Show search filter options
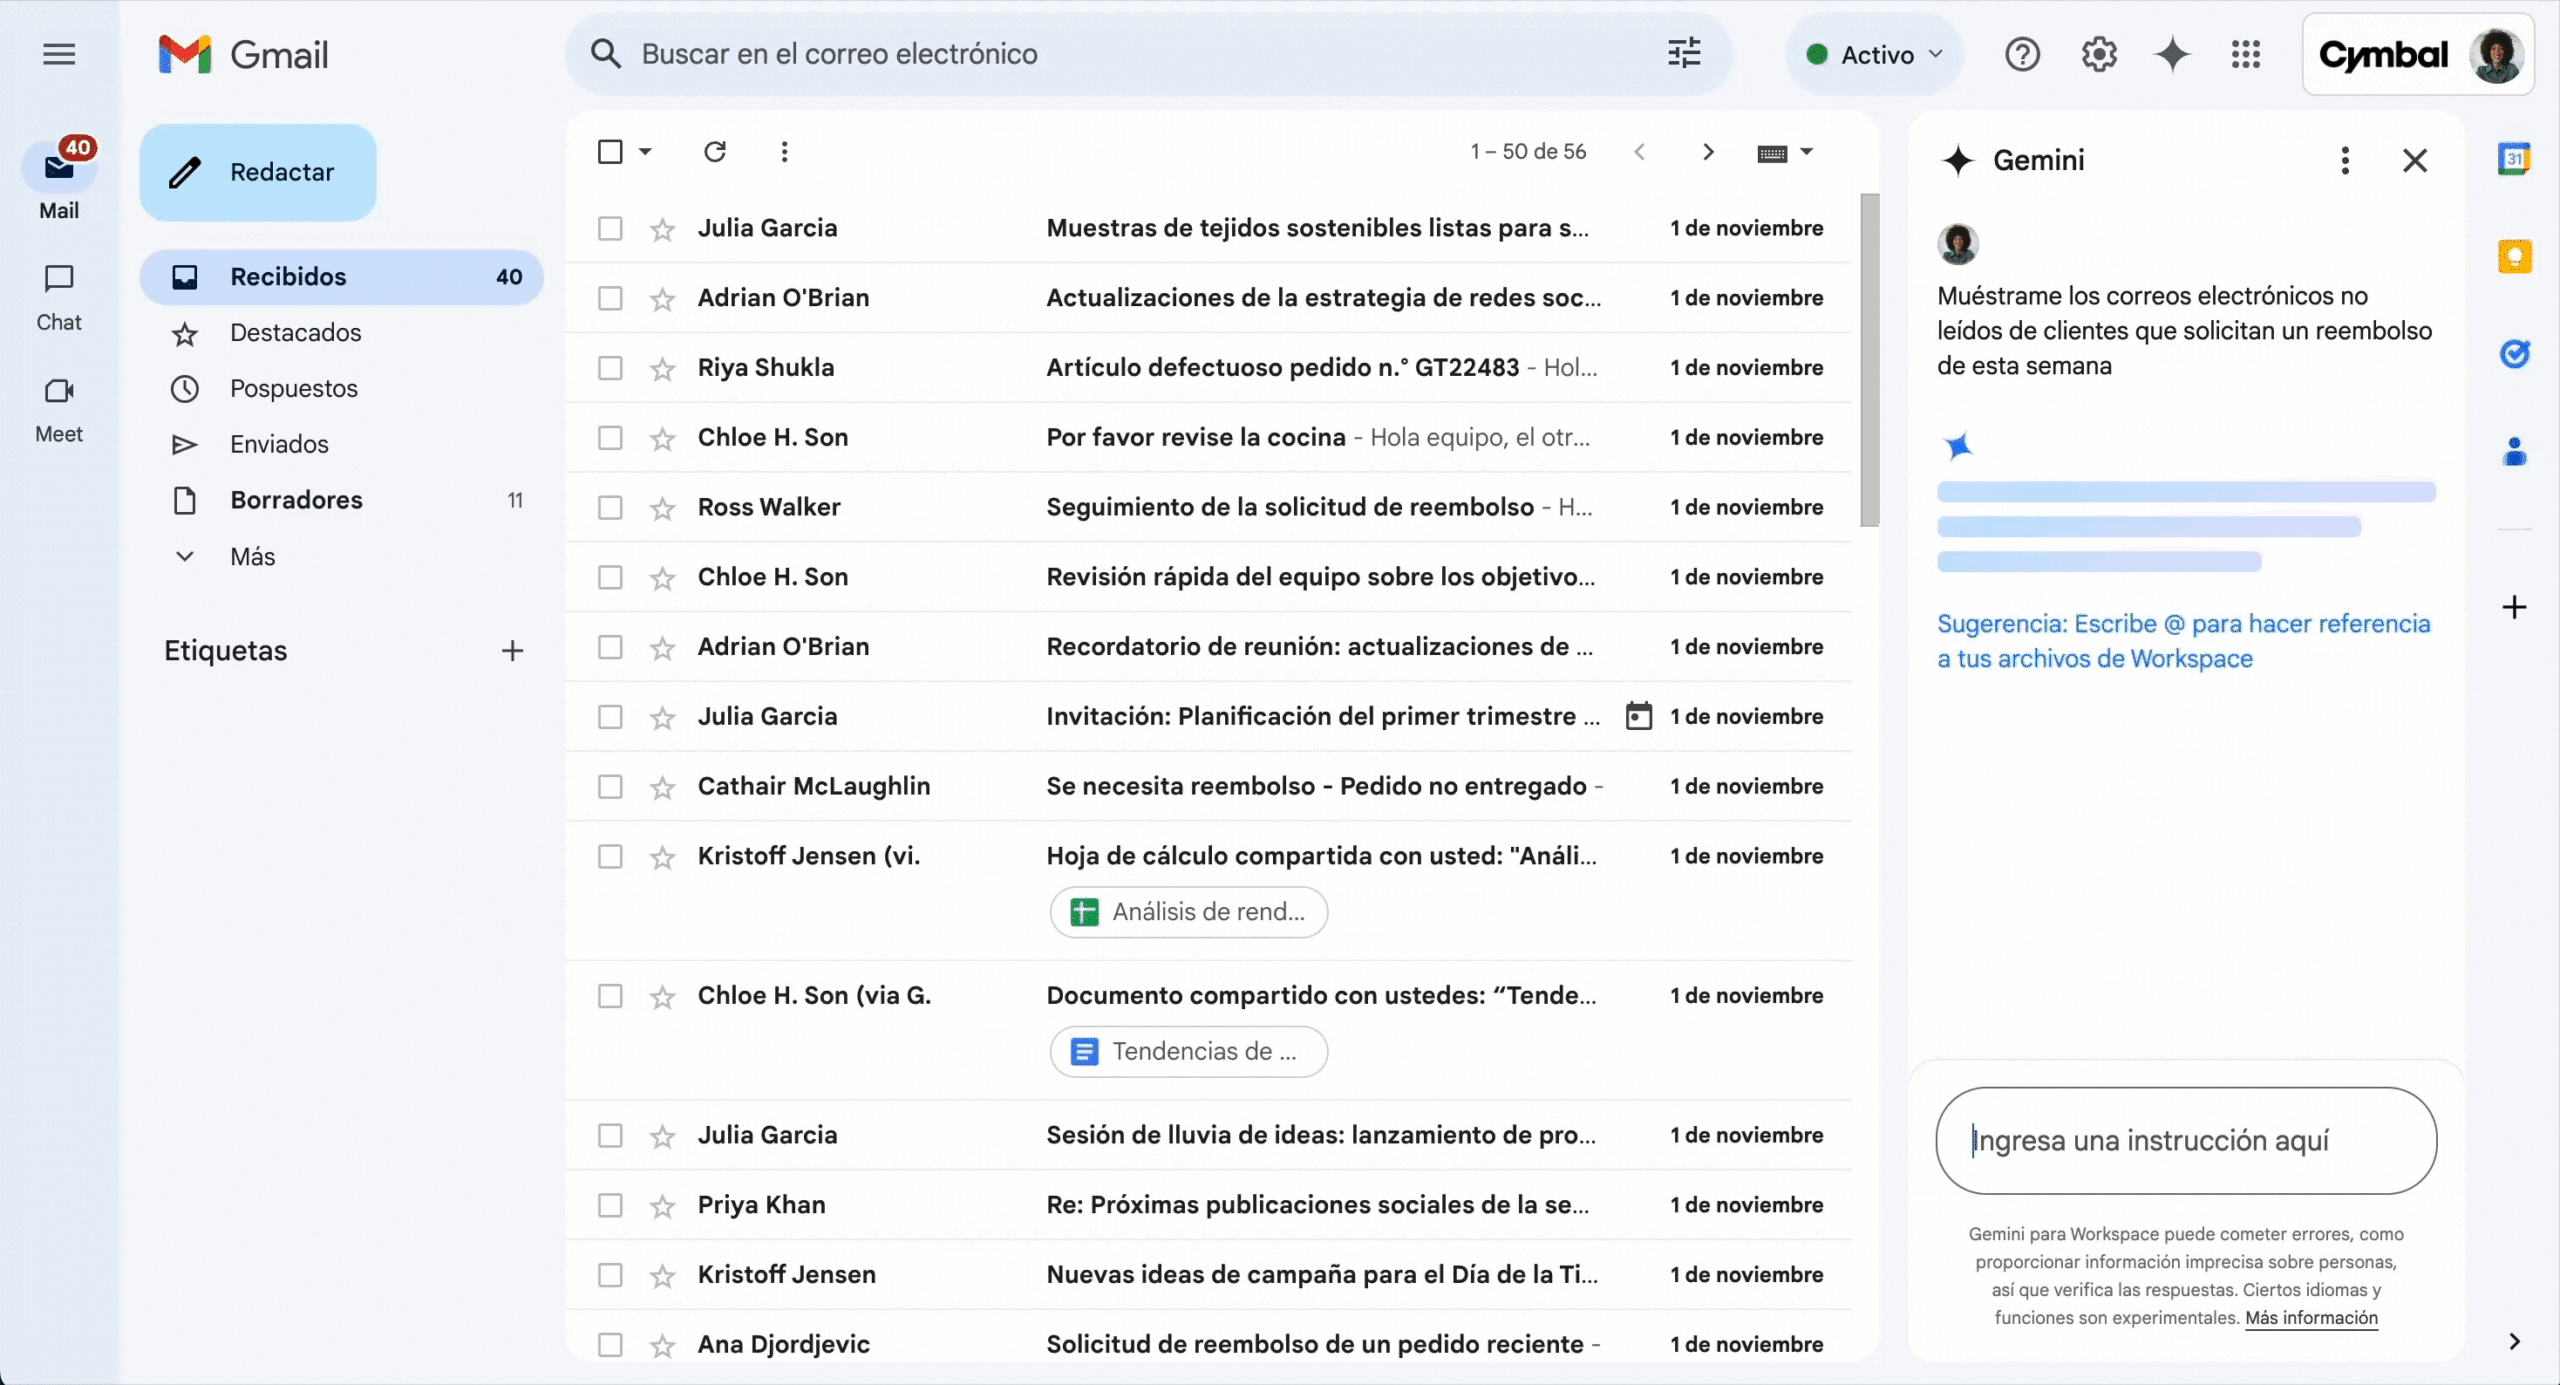The image size is (2560, 1385). (x=1684, y=53)
